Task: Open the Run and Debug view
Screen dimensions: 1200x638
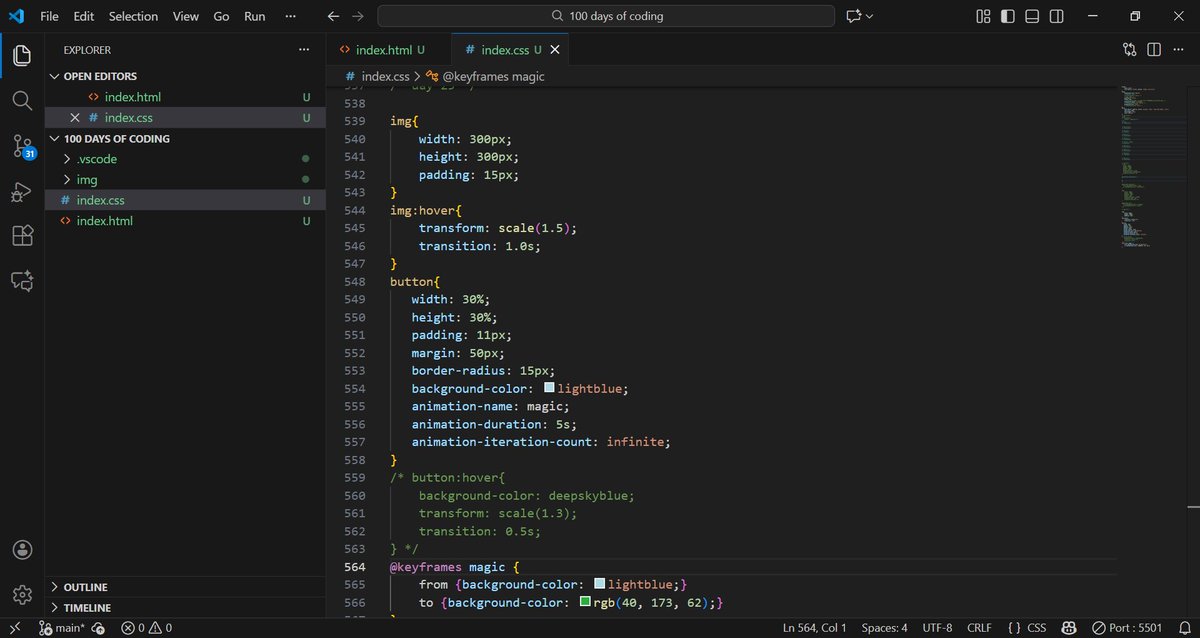Action: point(22,191)
